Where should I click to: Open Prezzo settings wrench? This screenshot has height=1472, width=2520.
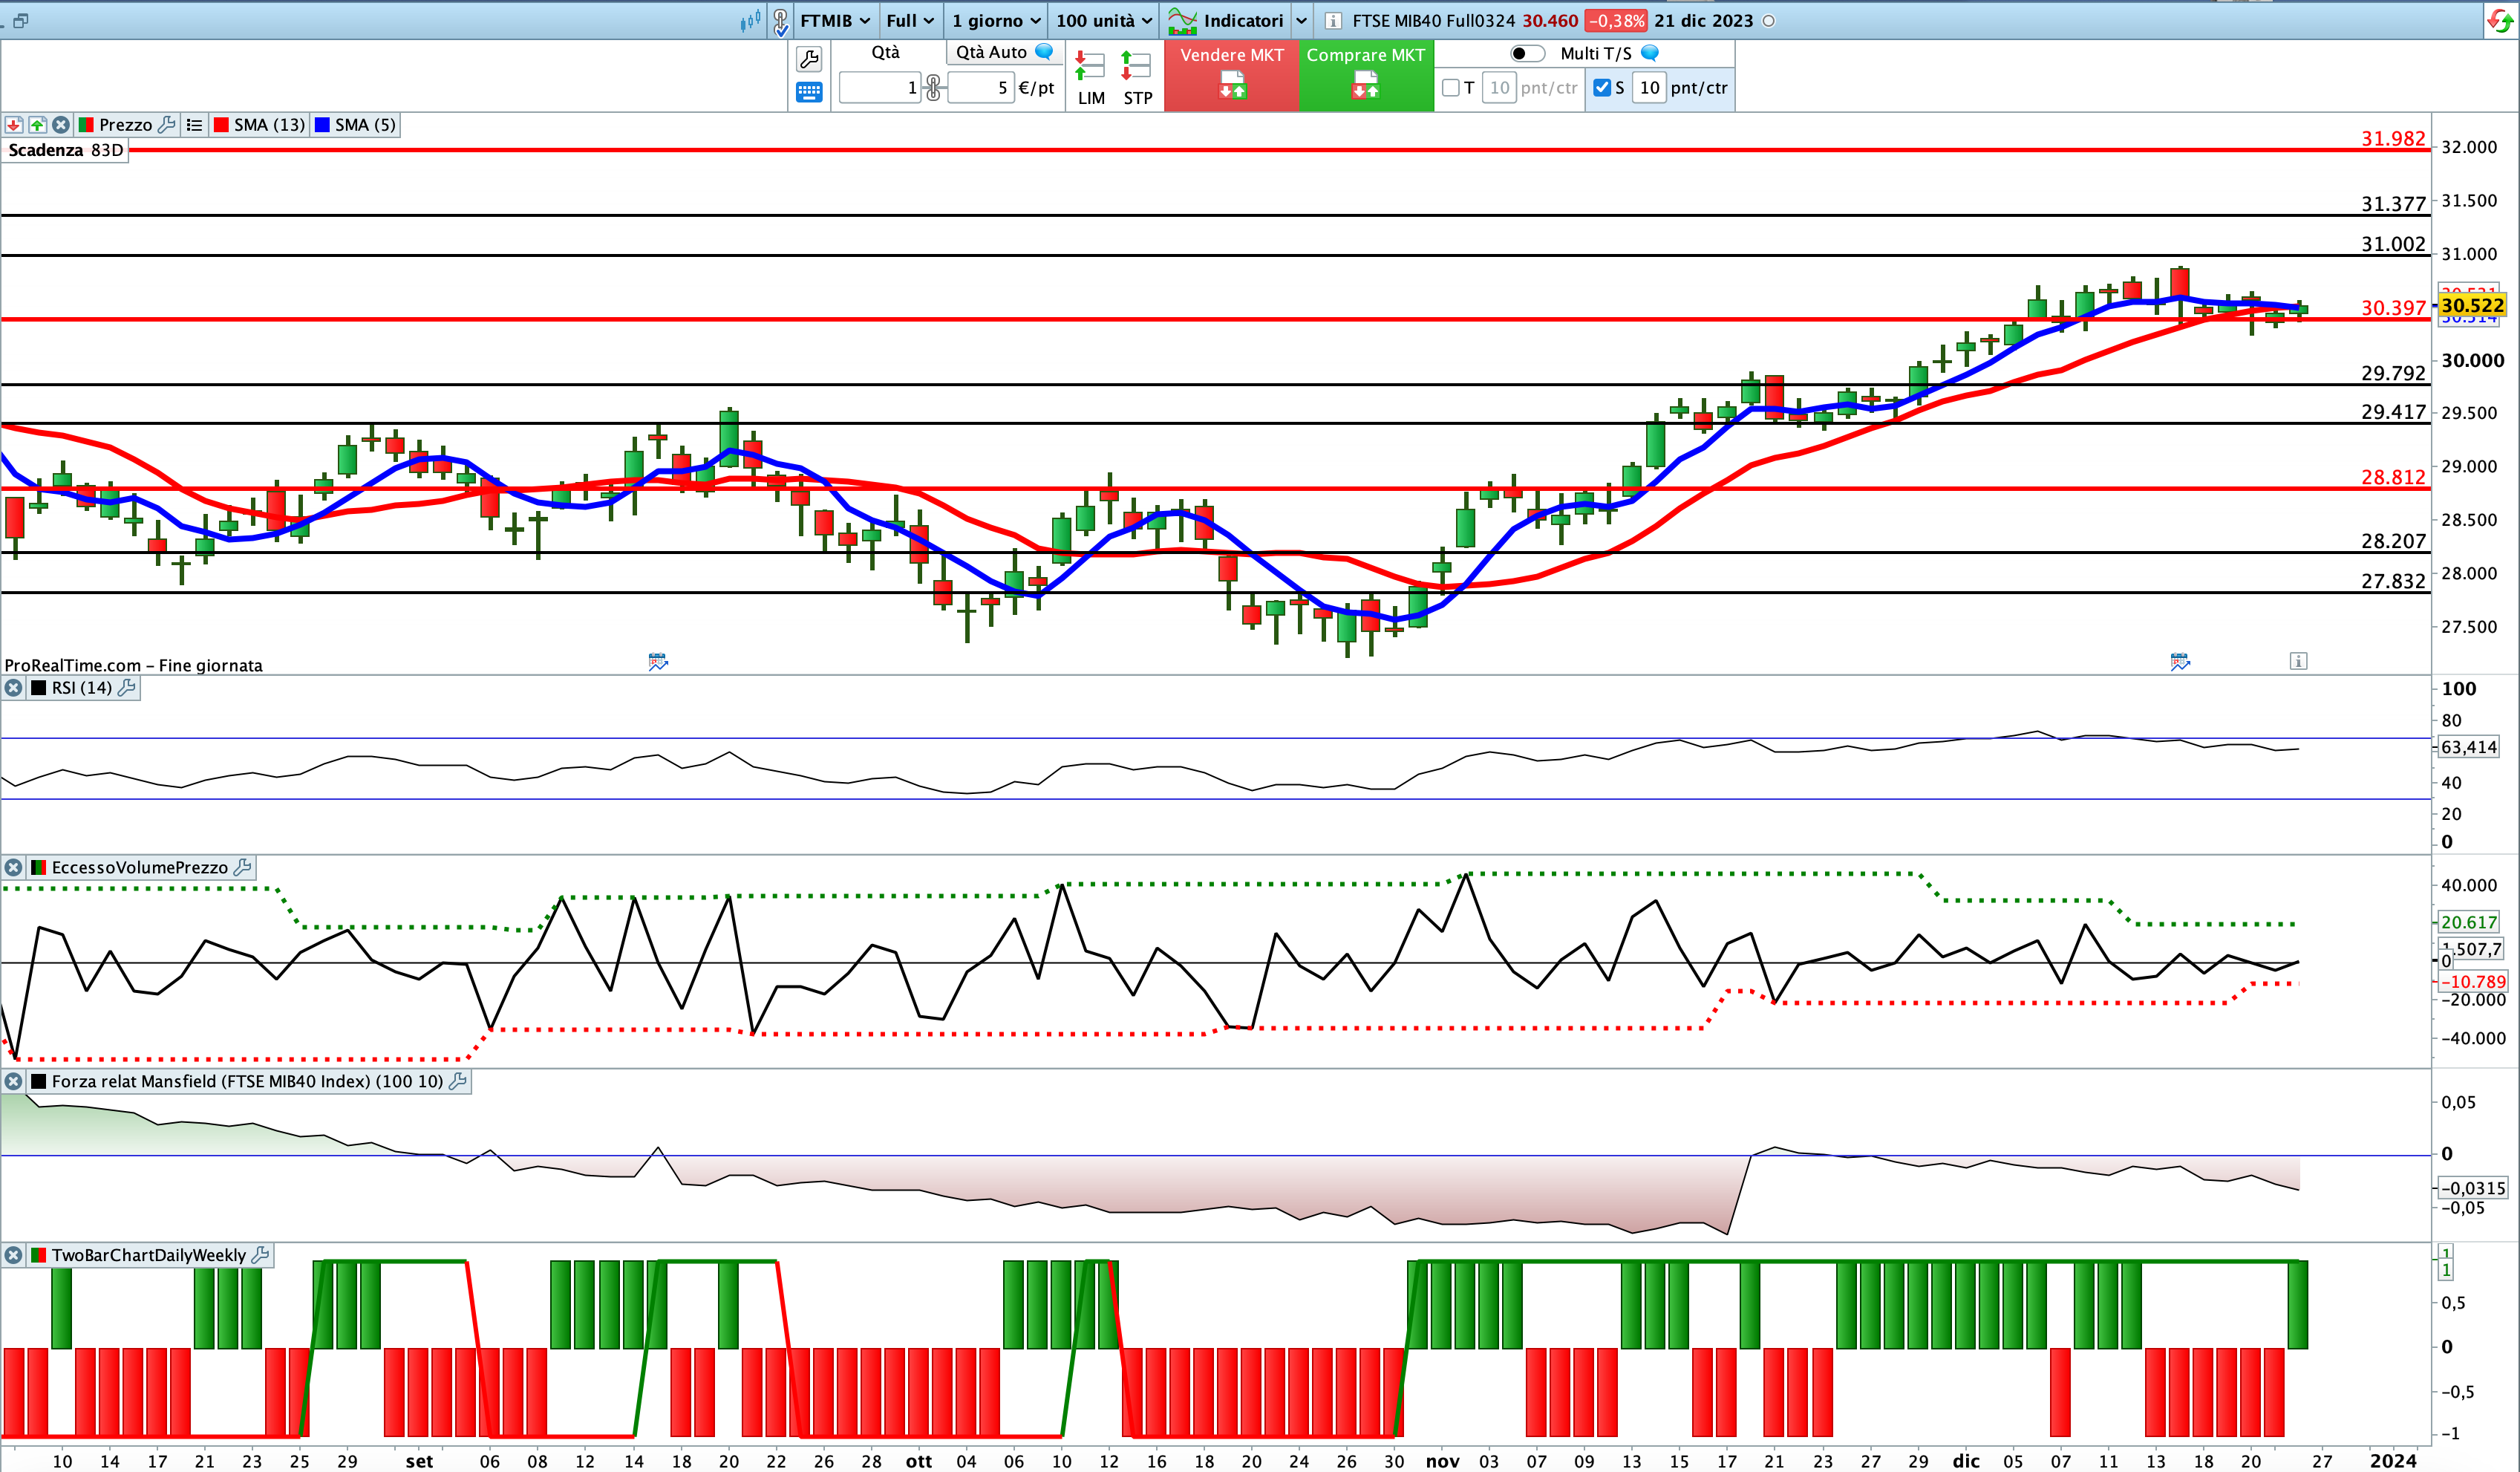coord(167,125)
